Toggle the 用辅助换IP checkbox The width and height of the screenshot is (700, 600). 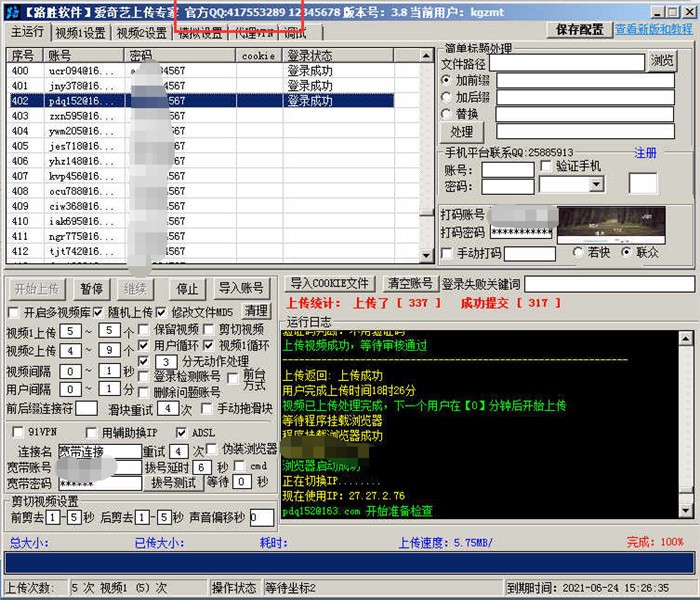(91, 432)
